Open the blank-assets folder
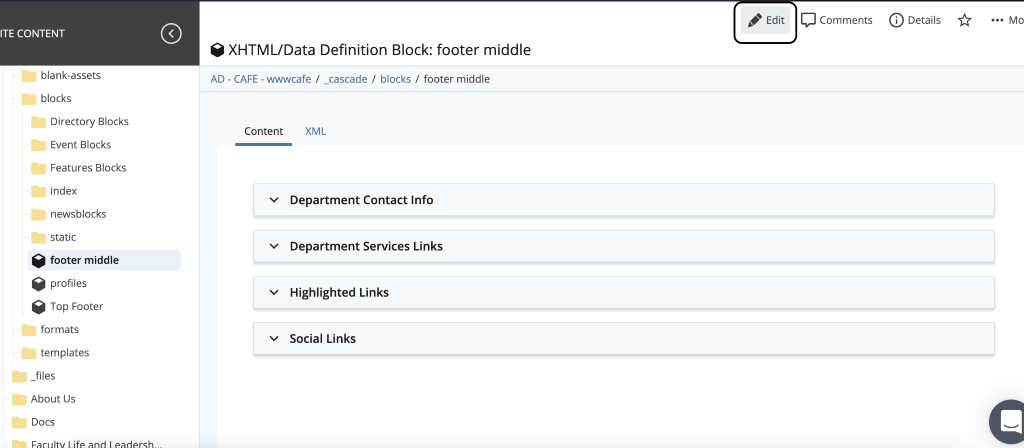The width and height of the screenshot is (1024, 448). tap(71, 75)
